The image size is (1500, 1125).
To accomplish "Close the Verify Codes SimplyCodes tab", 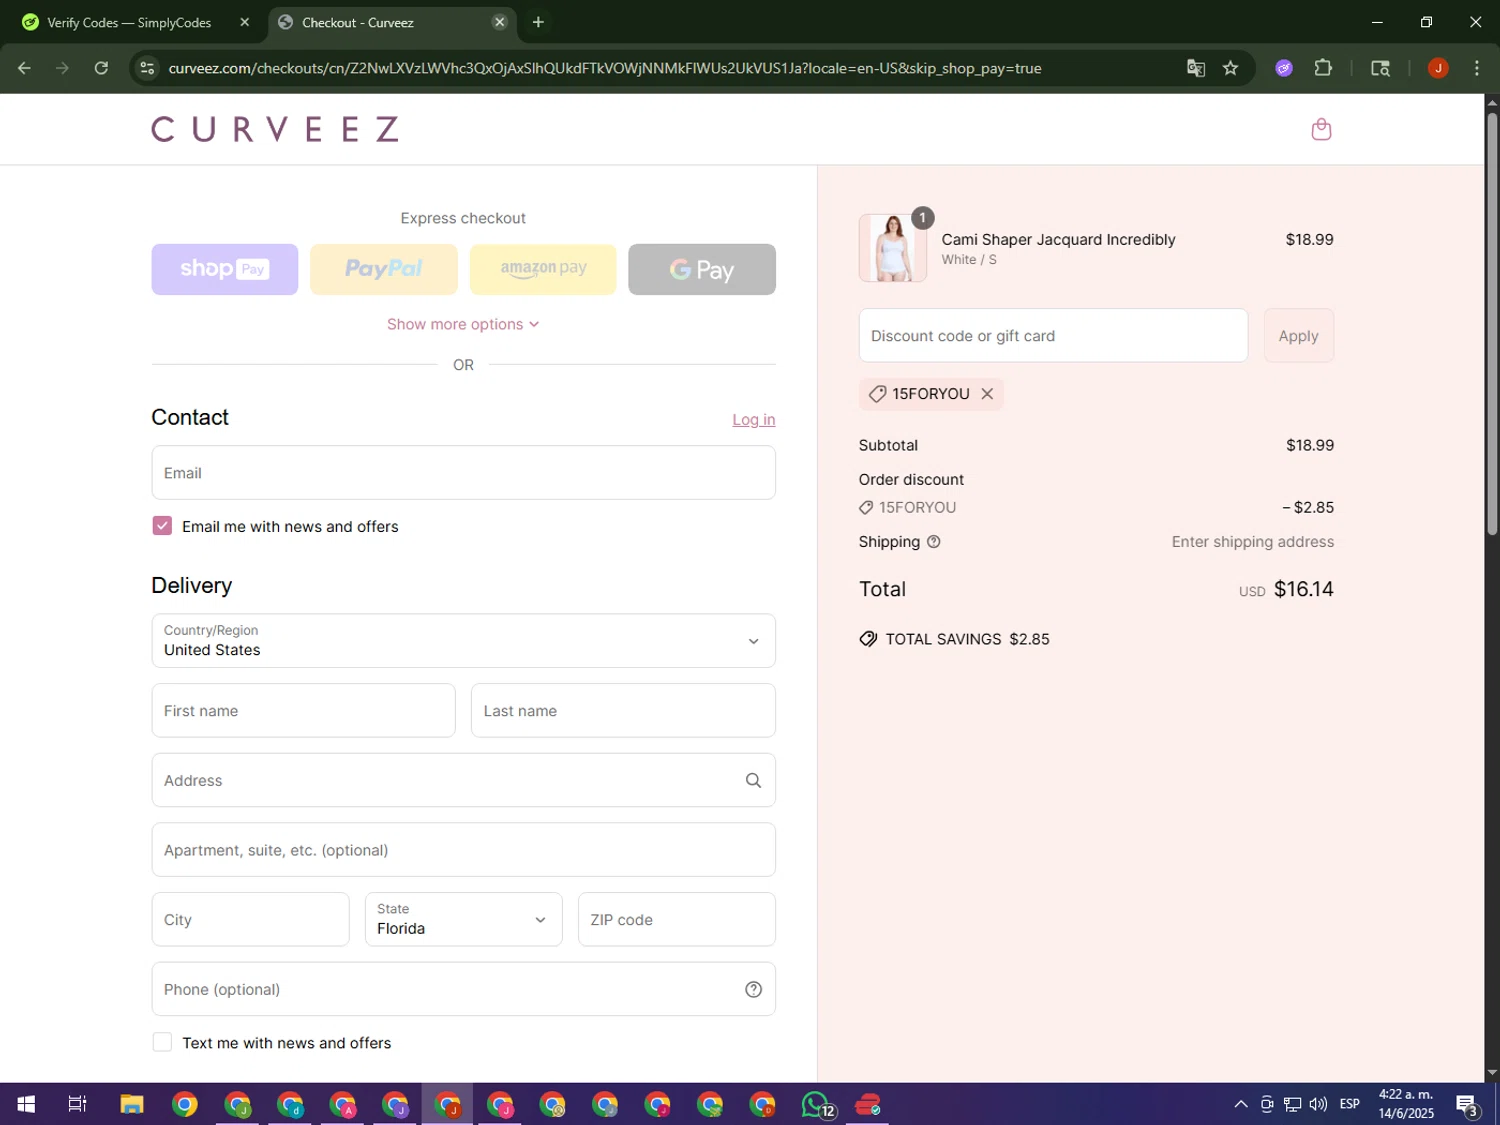I will tap(244, 22).
